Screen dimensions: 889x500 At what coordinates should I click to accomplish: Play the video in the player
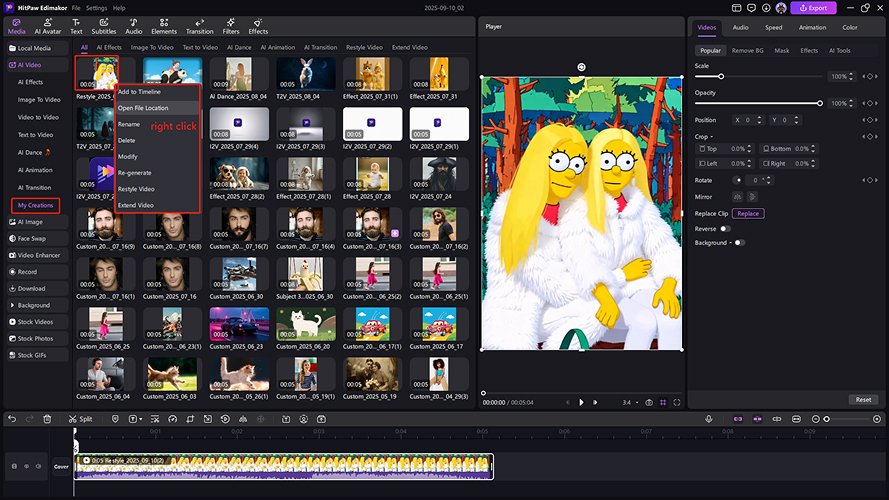(581, 402)
